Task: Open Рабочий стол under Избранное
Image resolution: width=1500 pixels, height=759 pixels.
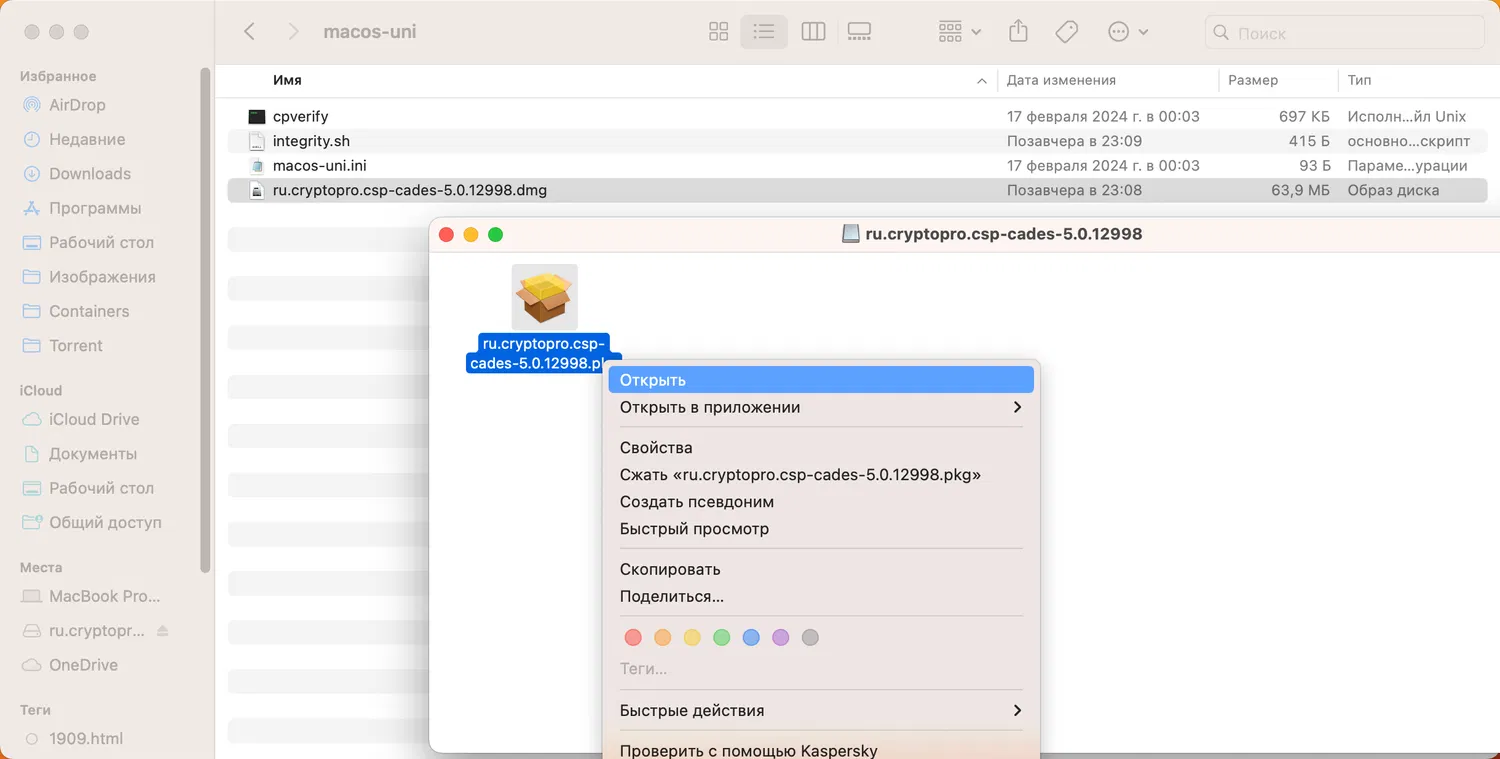Action: (101, 242)
